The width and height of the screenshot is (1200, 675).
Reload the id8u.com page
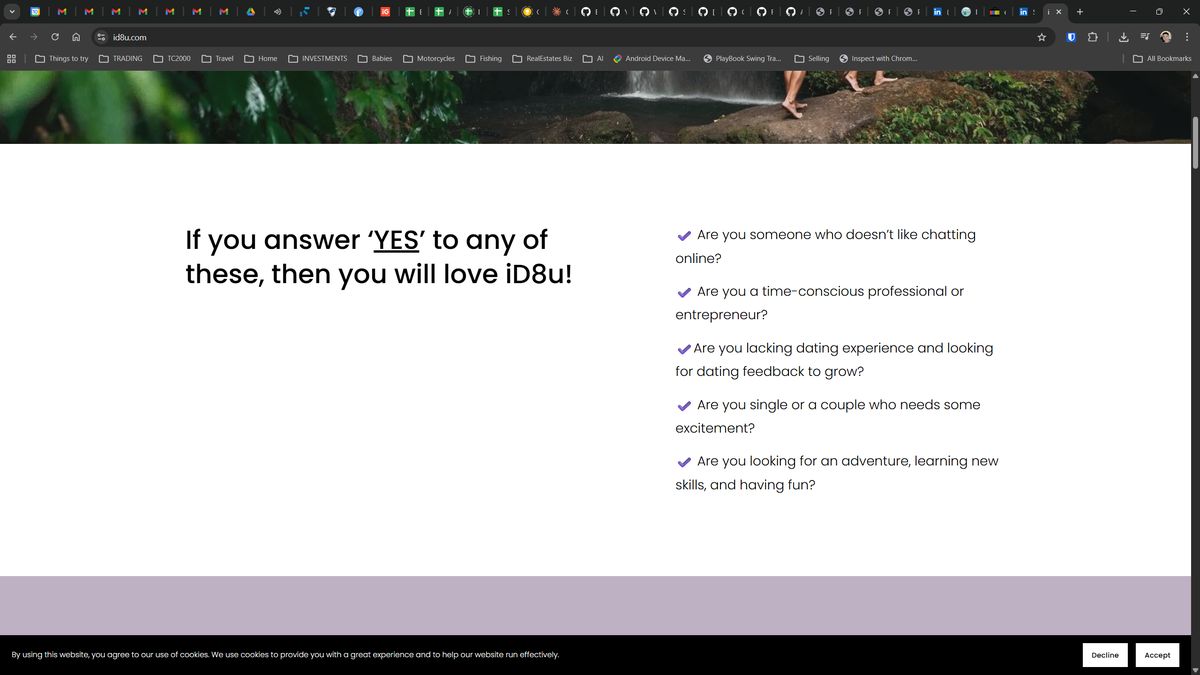tap(55, 37)
